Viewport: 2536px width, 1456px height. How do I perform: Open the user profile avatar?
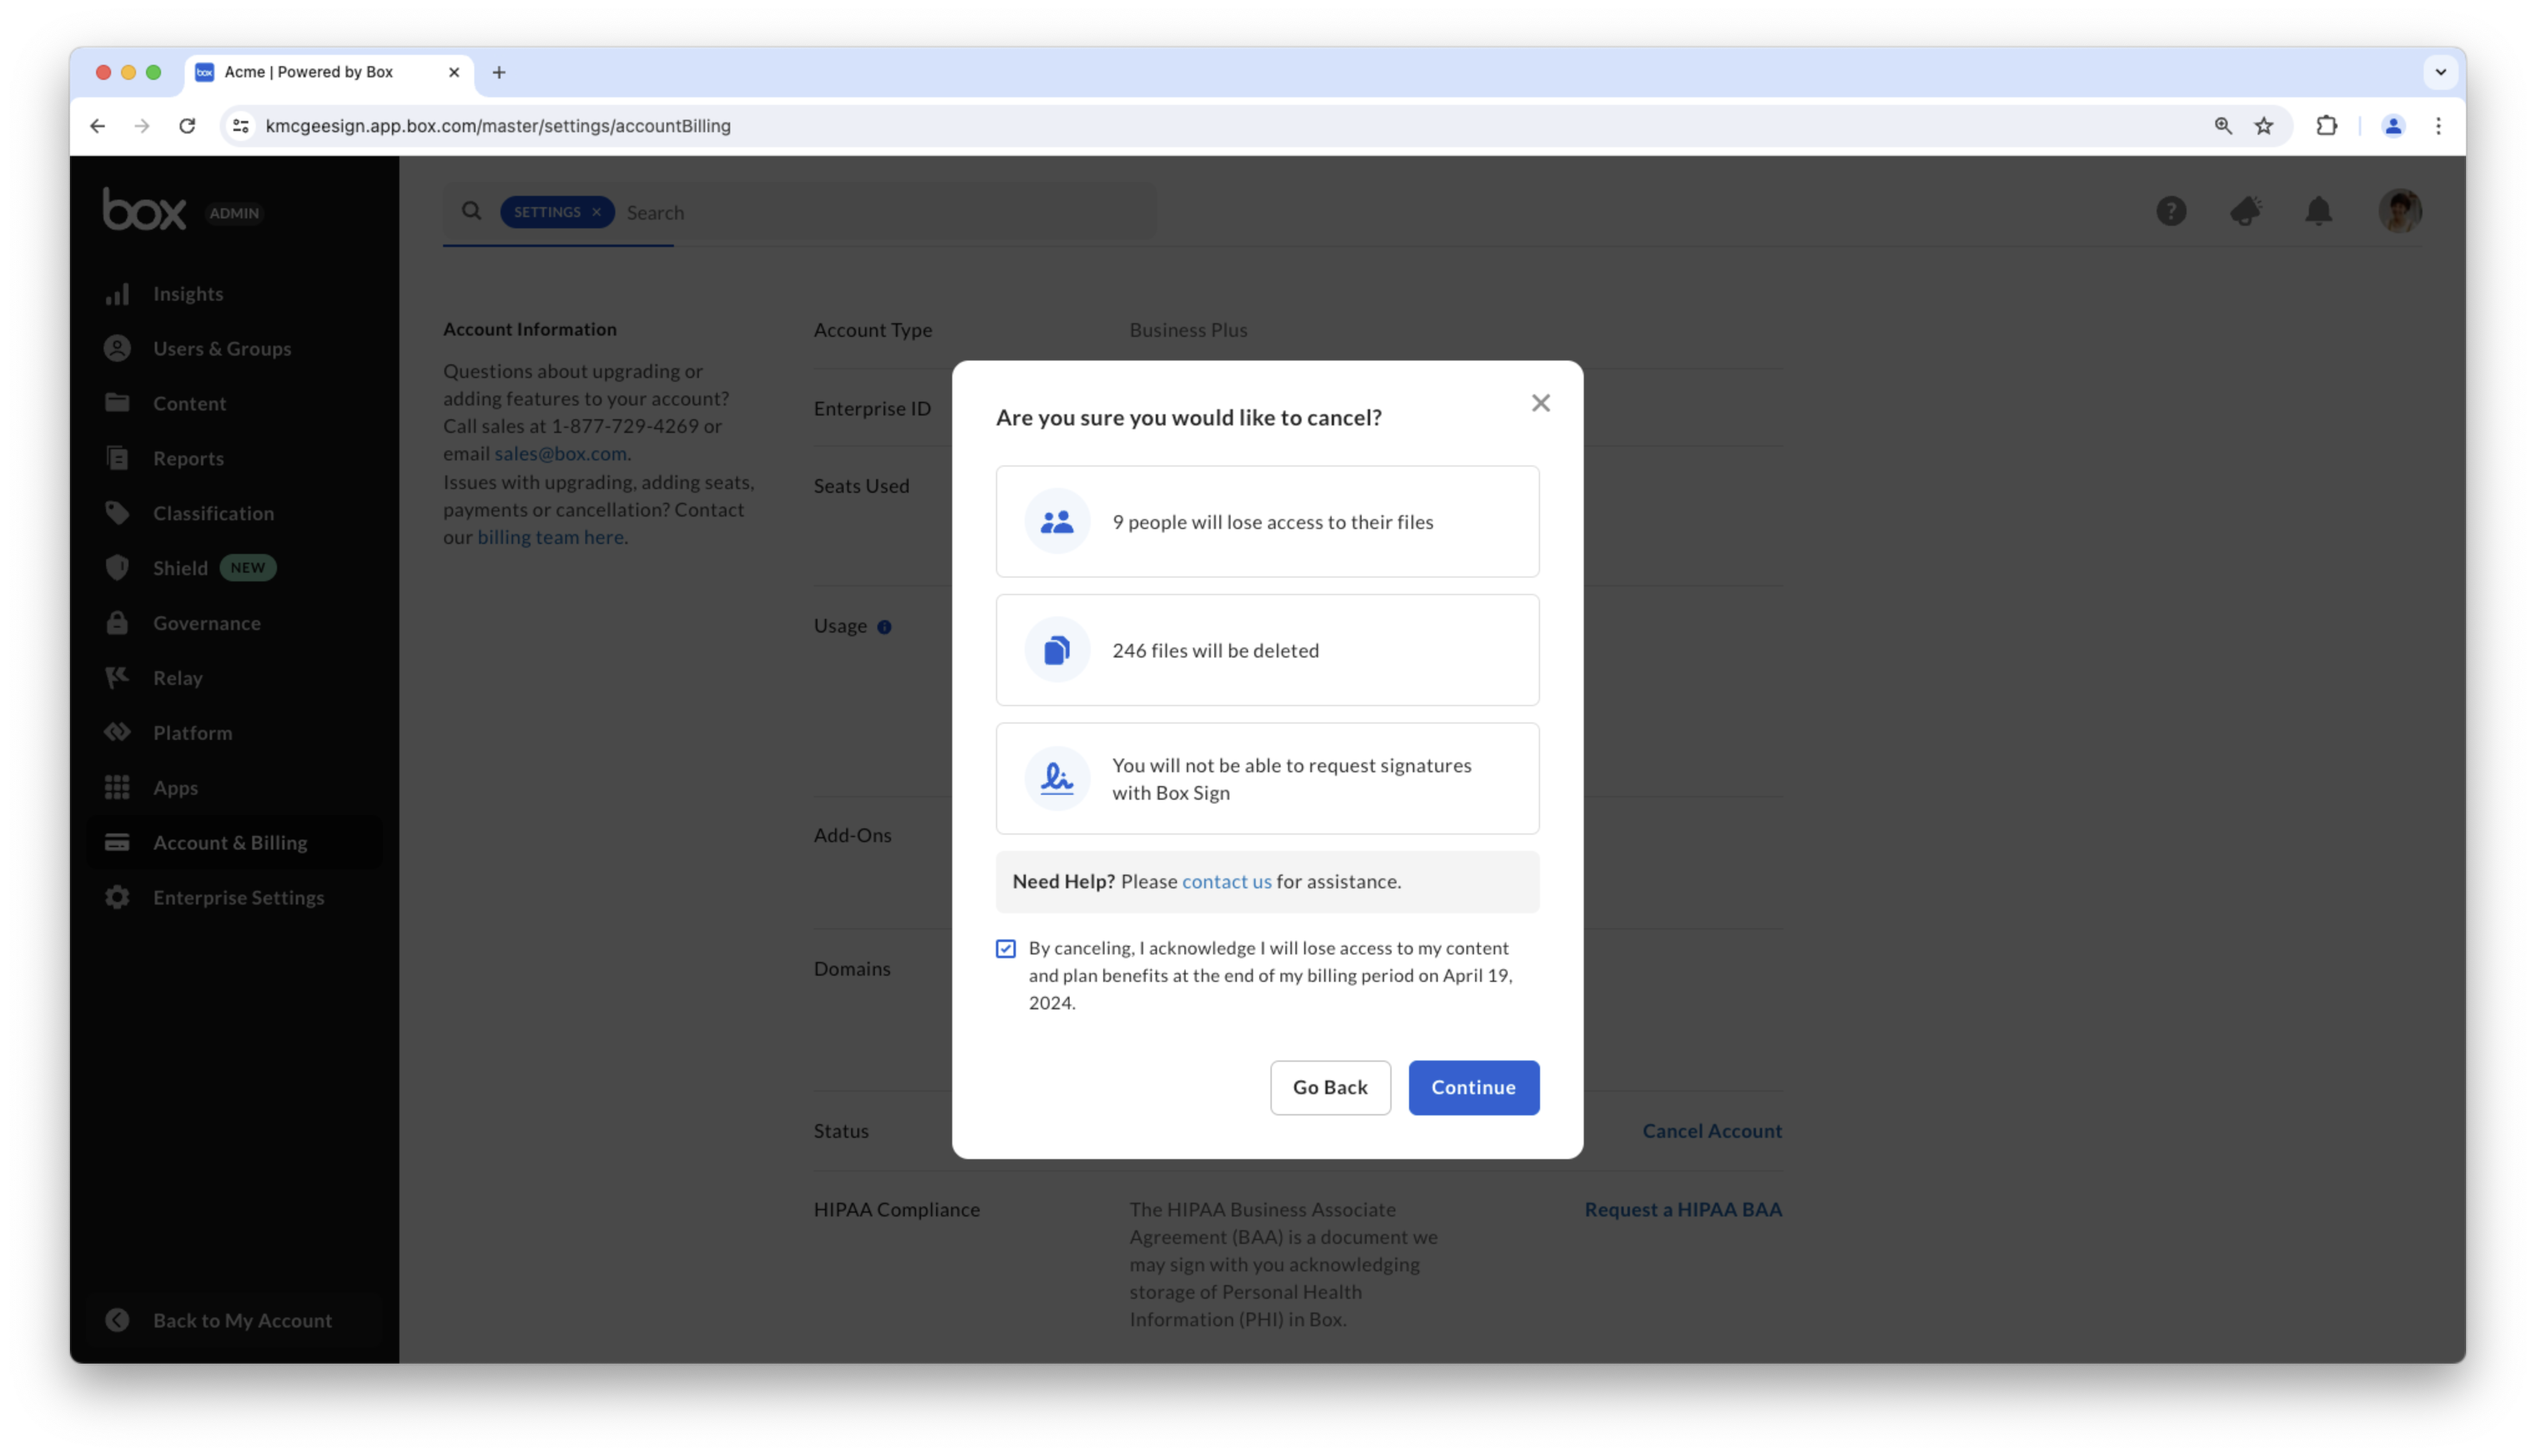click(2399, 211)
